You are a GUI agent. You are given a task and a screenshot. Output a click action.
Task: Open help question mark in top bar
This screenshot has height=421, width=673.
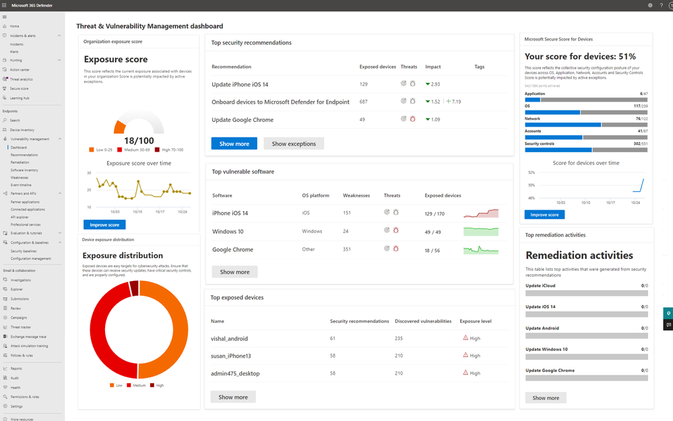pos(661,5)
